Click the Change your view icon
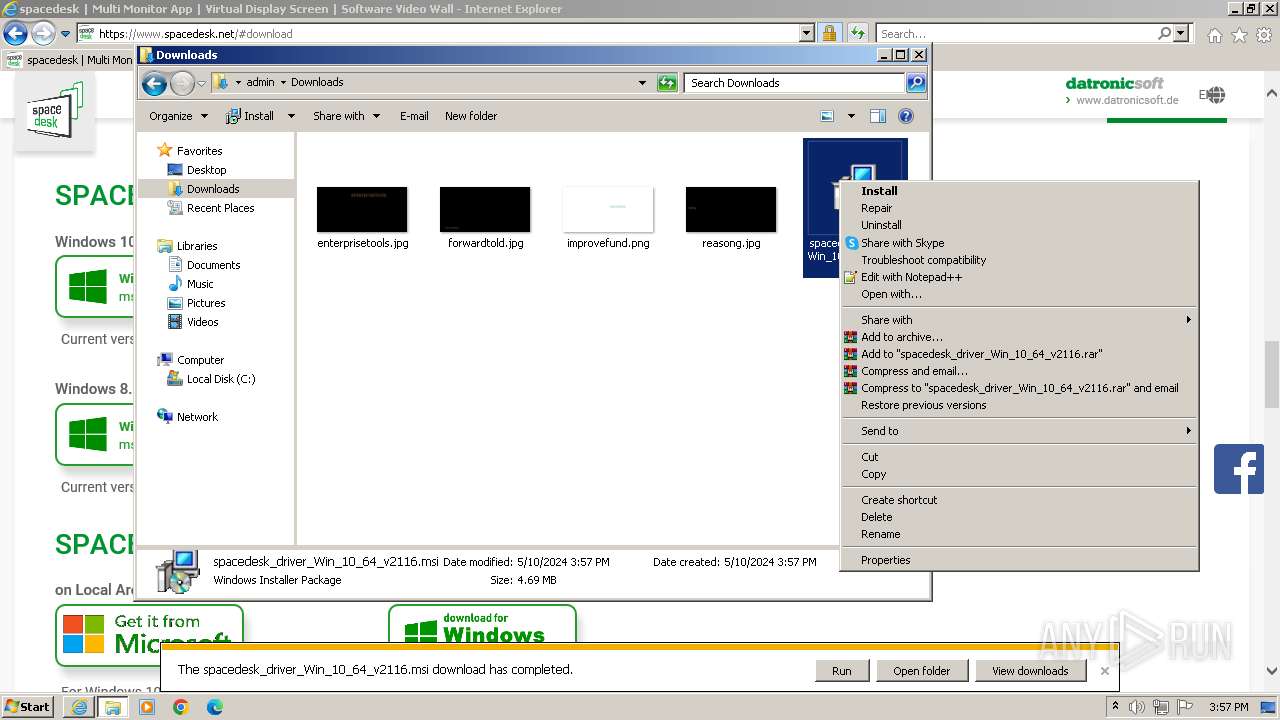The width and height of the screenshot is (1280, 720). (x=827, y=116)
